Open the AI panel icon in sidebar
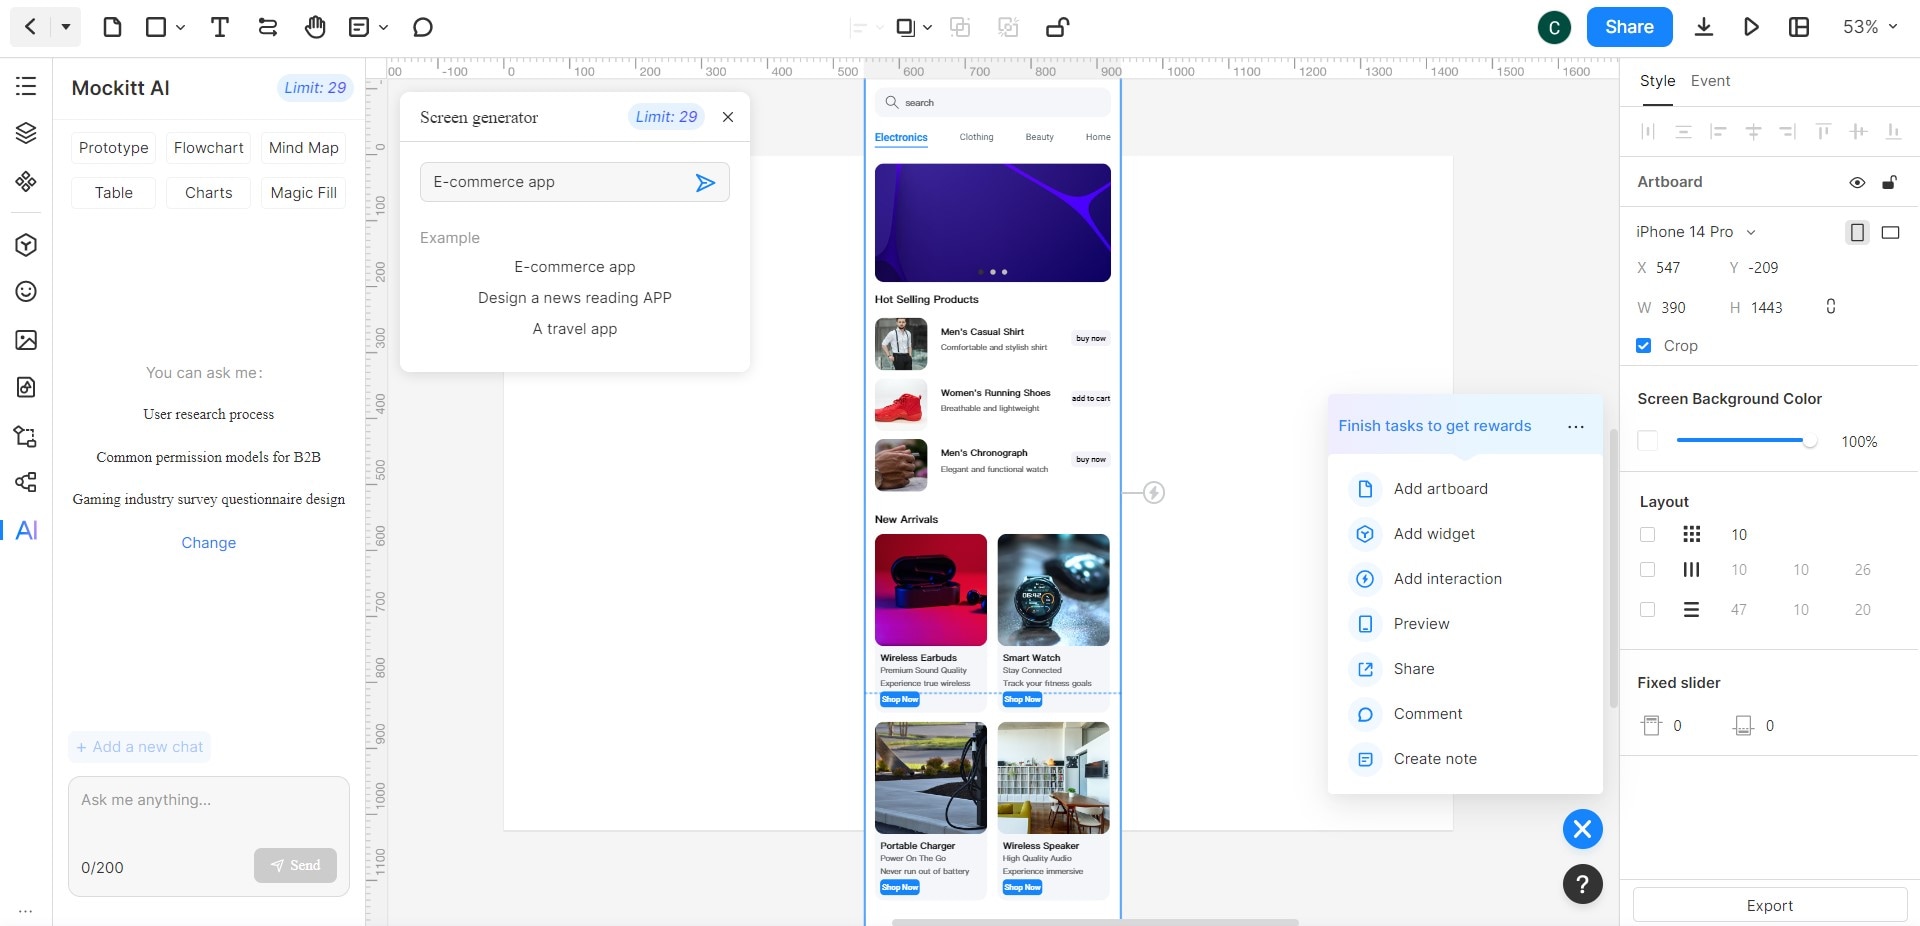This screenshot has height=926, width=1920. (x=27, y=530)
